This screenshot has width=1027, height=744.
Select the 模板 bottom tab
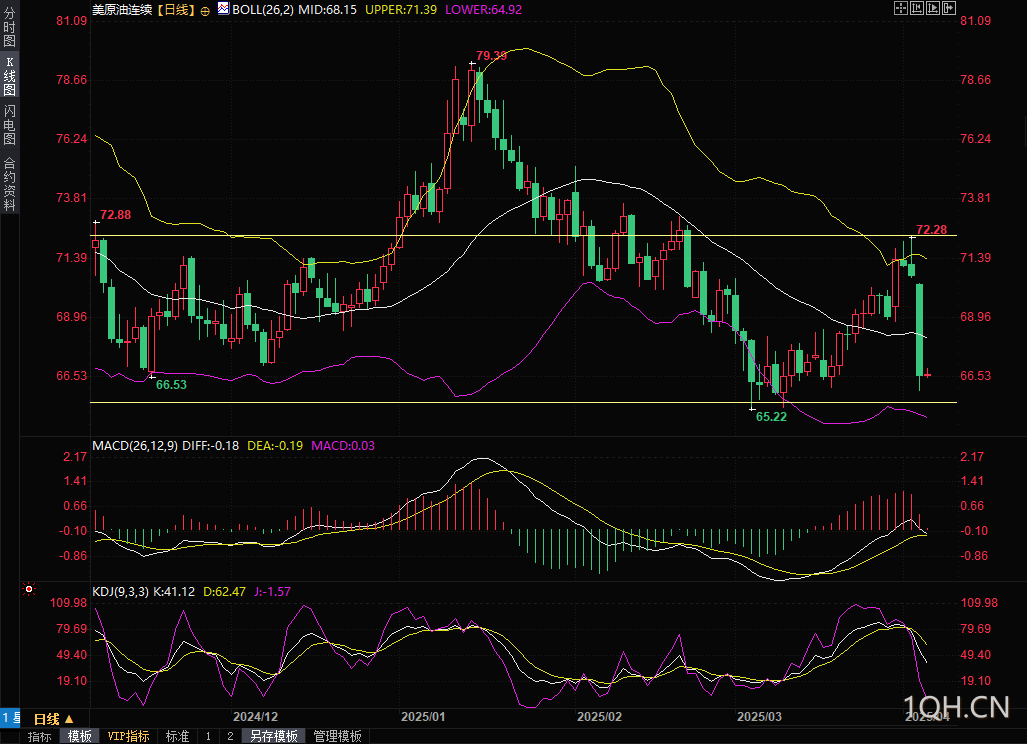(x=80, y=736)
